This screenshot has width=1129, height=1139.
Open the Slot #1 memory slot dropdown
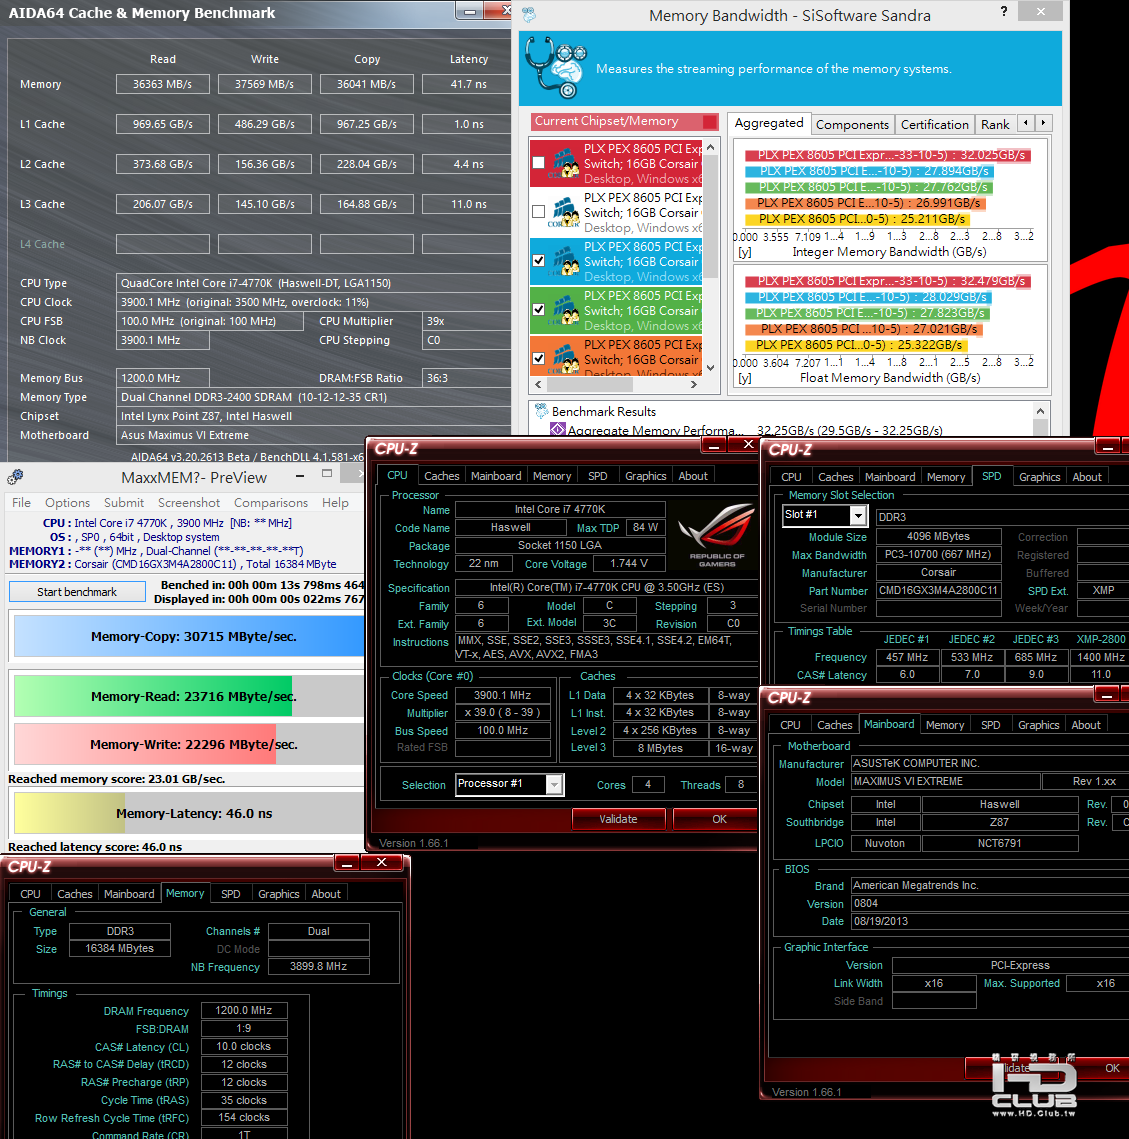859,515
